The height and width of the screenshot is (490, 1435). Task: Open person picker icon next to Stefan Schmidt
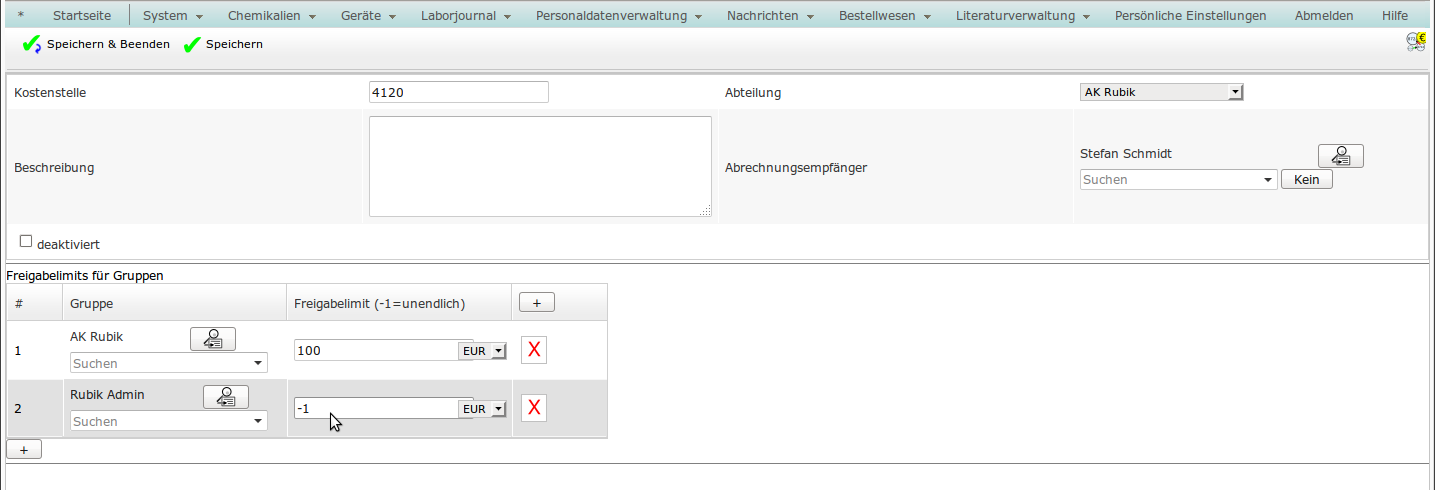(1340, 156)
